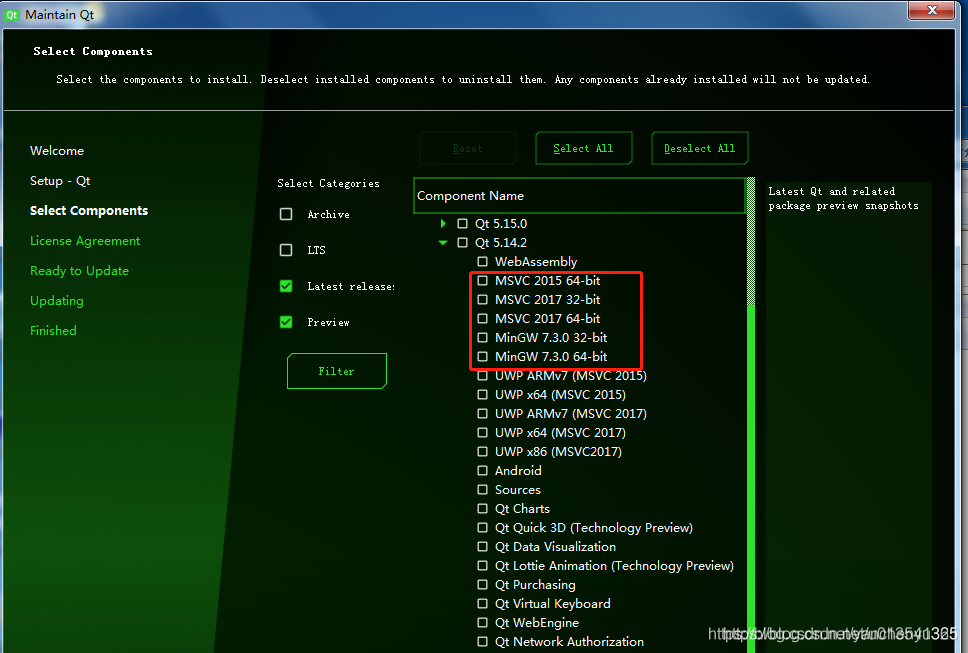This screenshot has height=653, width=968.
Task: Check the WebAssembly component checkbox
Action: coord(482,262)
